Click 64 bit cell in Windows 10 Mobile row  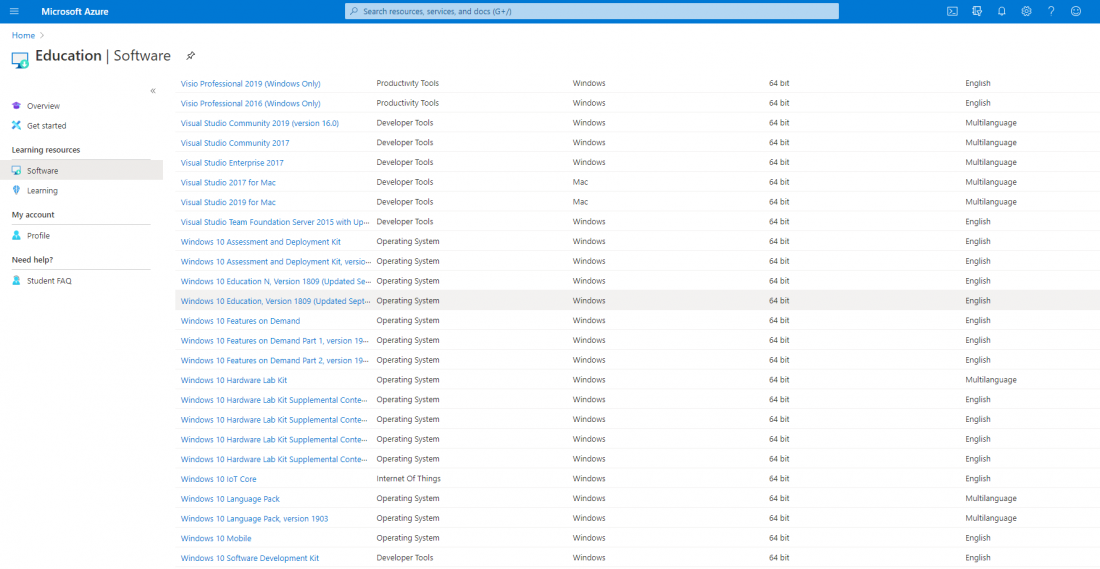point(779,538)
